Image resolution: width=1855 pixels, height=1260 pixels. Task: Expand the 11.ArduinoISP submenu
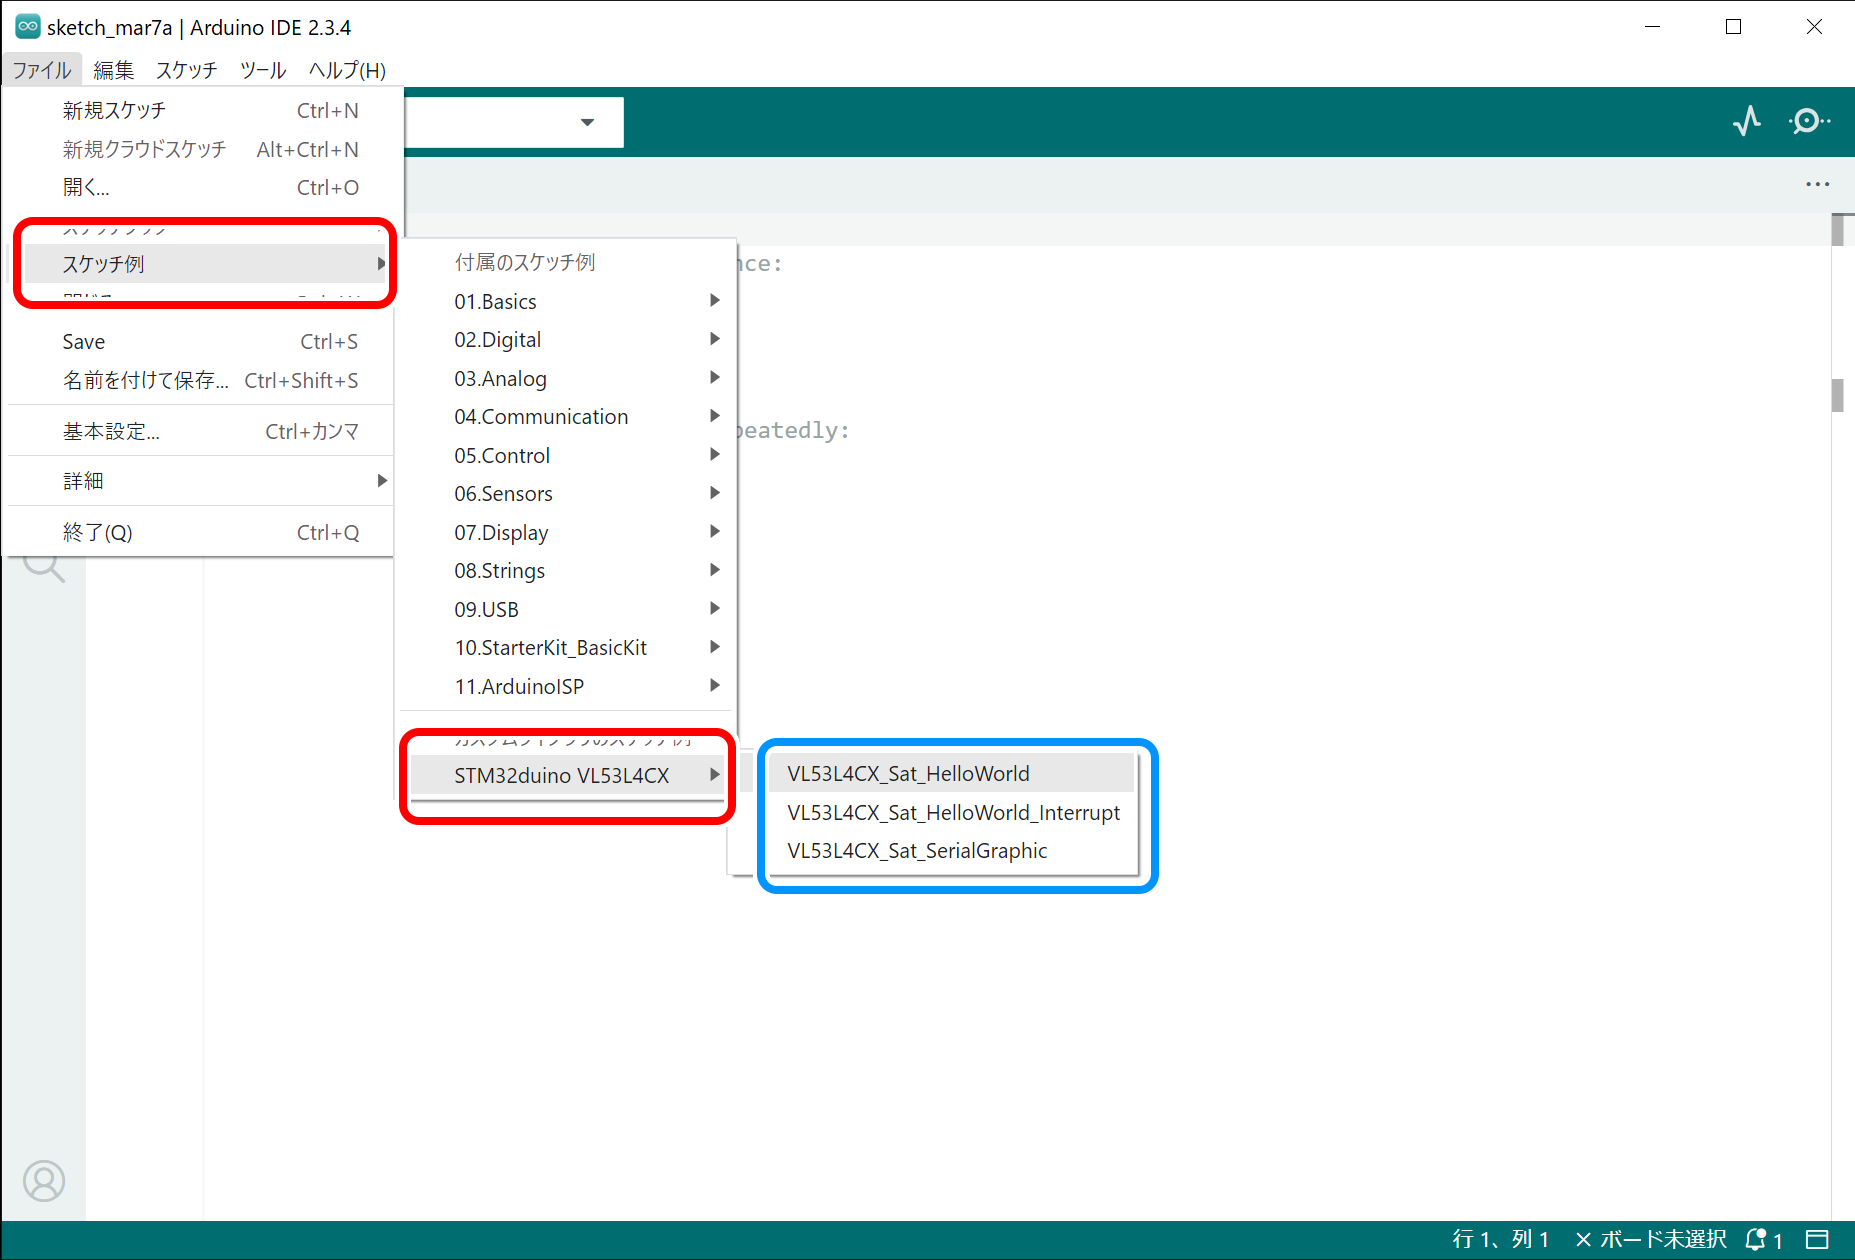tap(568, 686)
